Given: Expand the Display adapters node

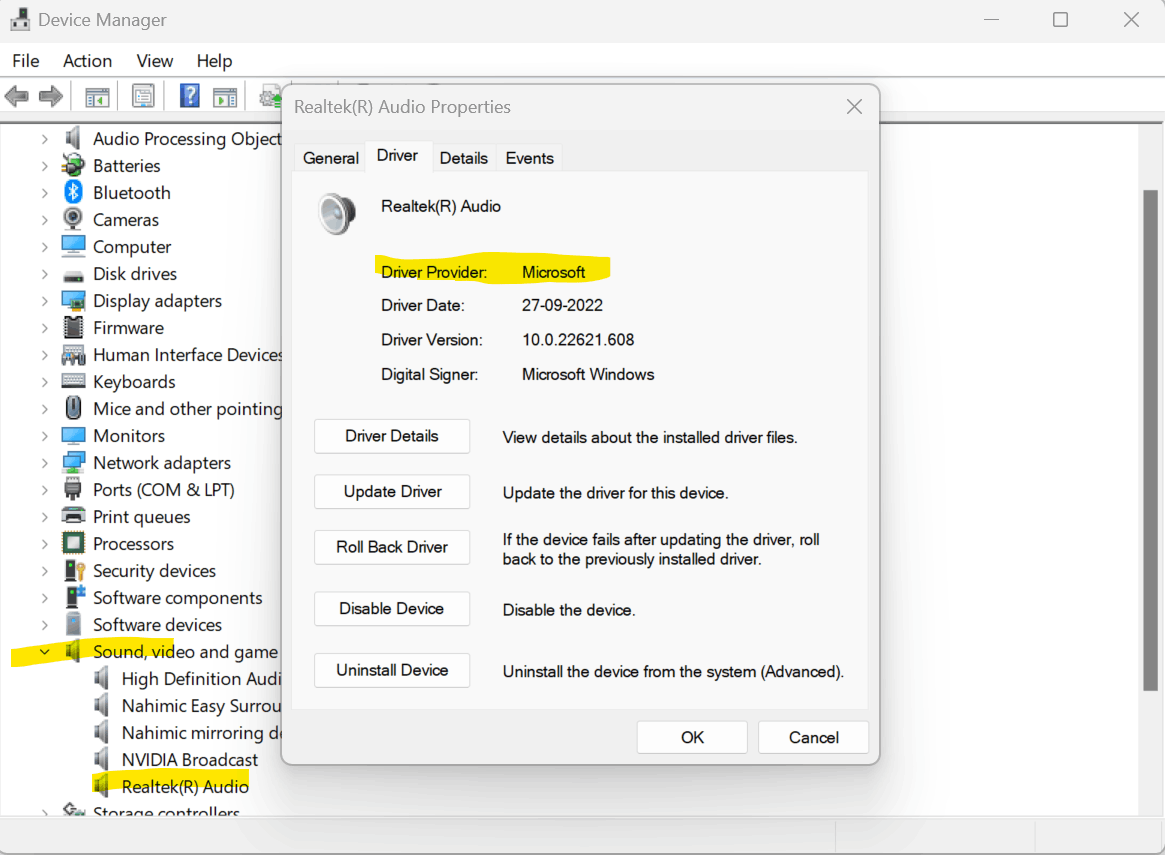Looking at the screenshot, I should coord(45,301).
